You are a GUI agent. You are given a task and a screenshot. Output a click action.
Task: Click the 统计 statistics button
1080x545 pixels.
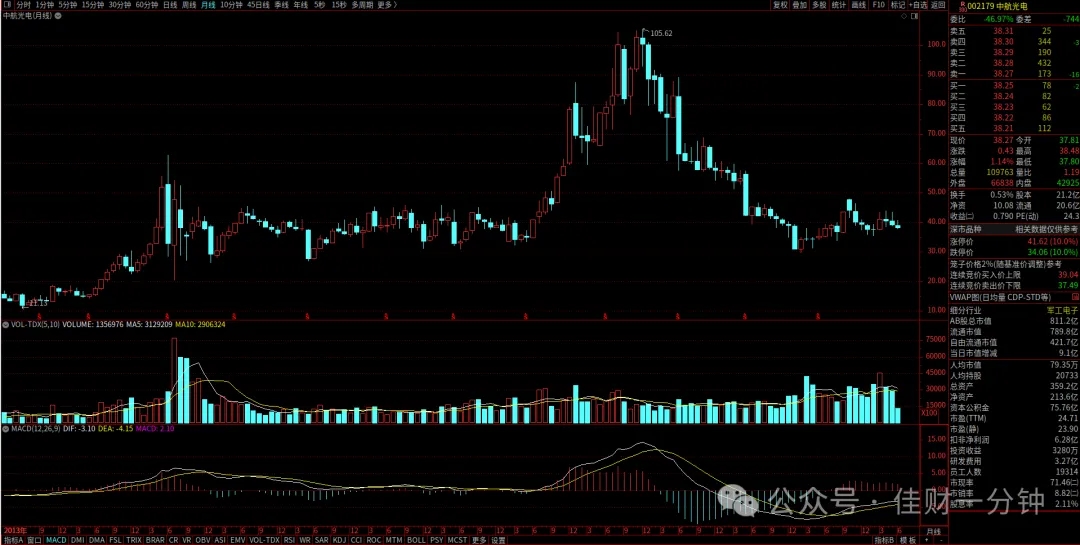coord(838,5)
